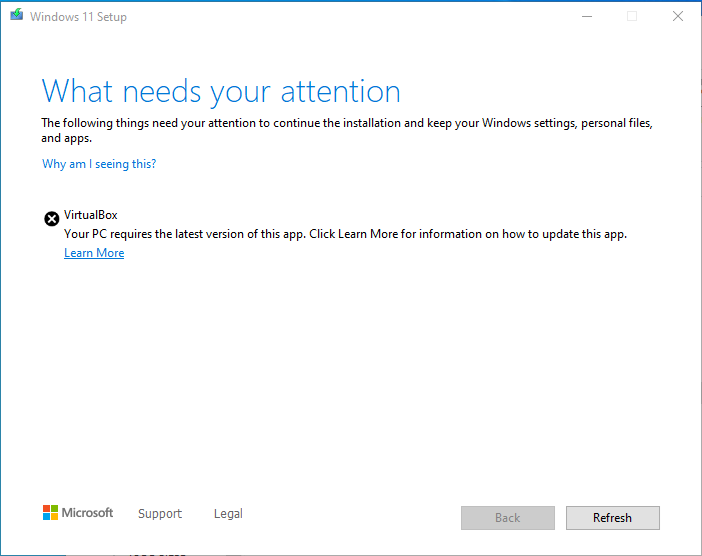Viewport: 702px width, 556px height.
Task: Open the 'Why am I seeing this?' link
Action: (x=99, y=164)
